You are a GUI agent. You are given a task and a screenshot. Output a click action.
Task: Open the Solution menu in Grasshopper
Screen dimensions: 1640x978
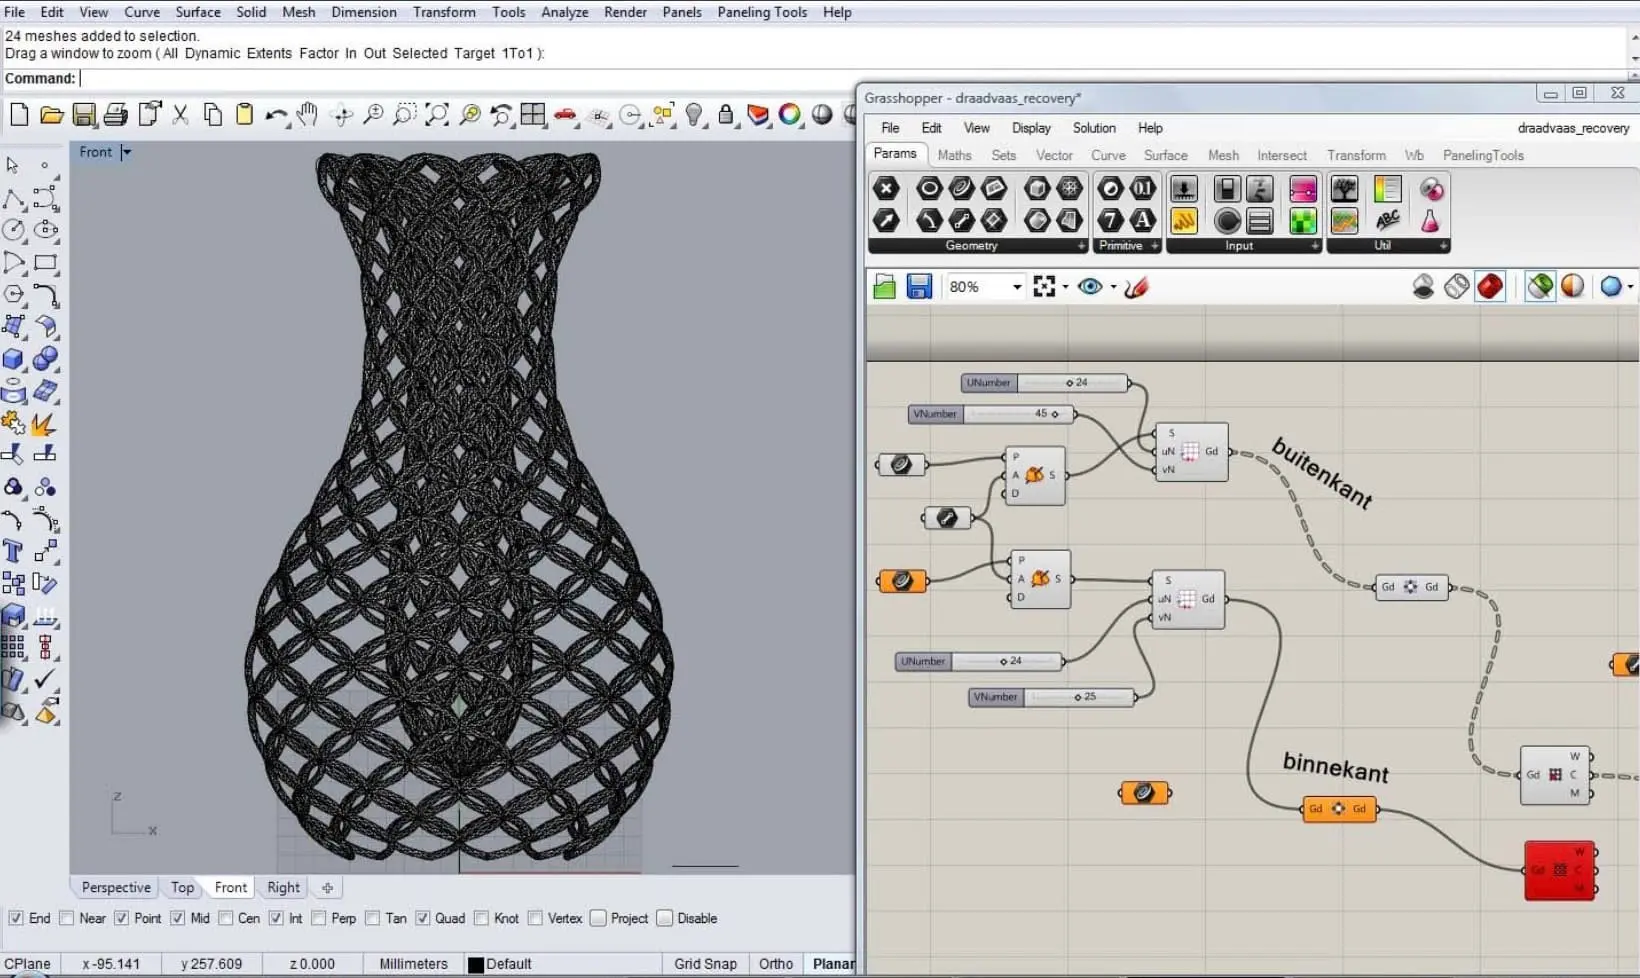[1094, 128]
